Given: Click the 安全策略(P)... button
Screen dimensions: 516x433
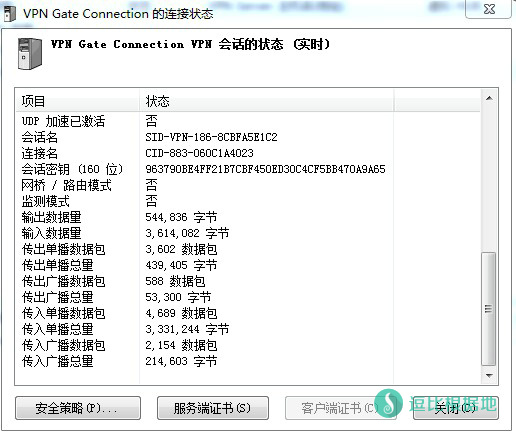Looking at the screenshot, I should pos(78,408).
